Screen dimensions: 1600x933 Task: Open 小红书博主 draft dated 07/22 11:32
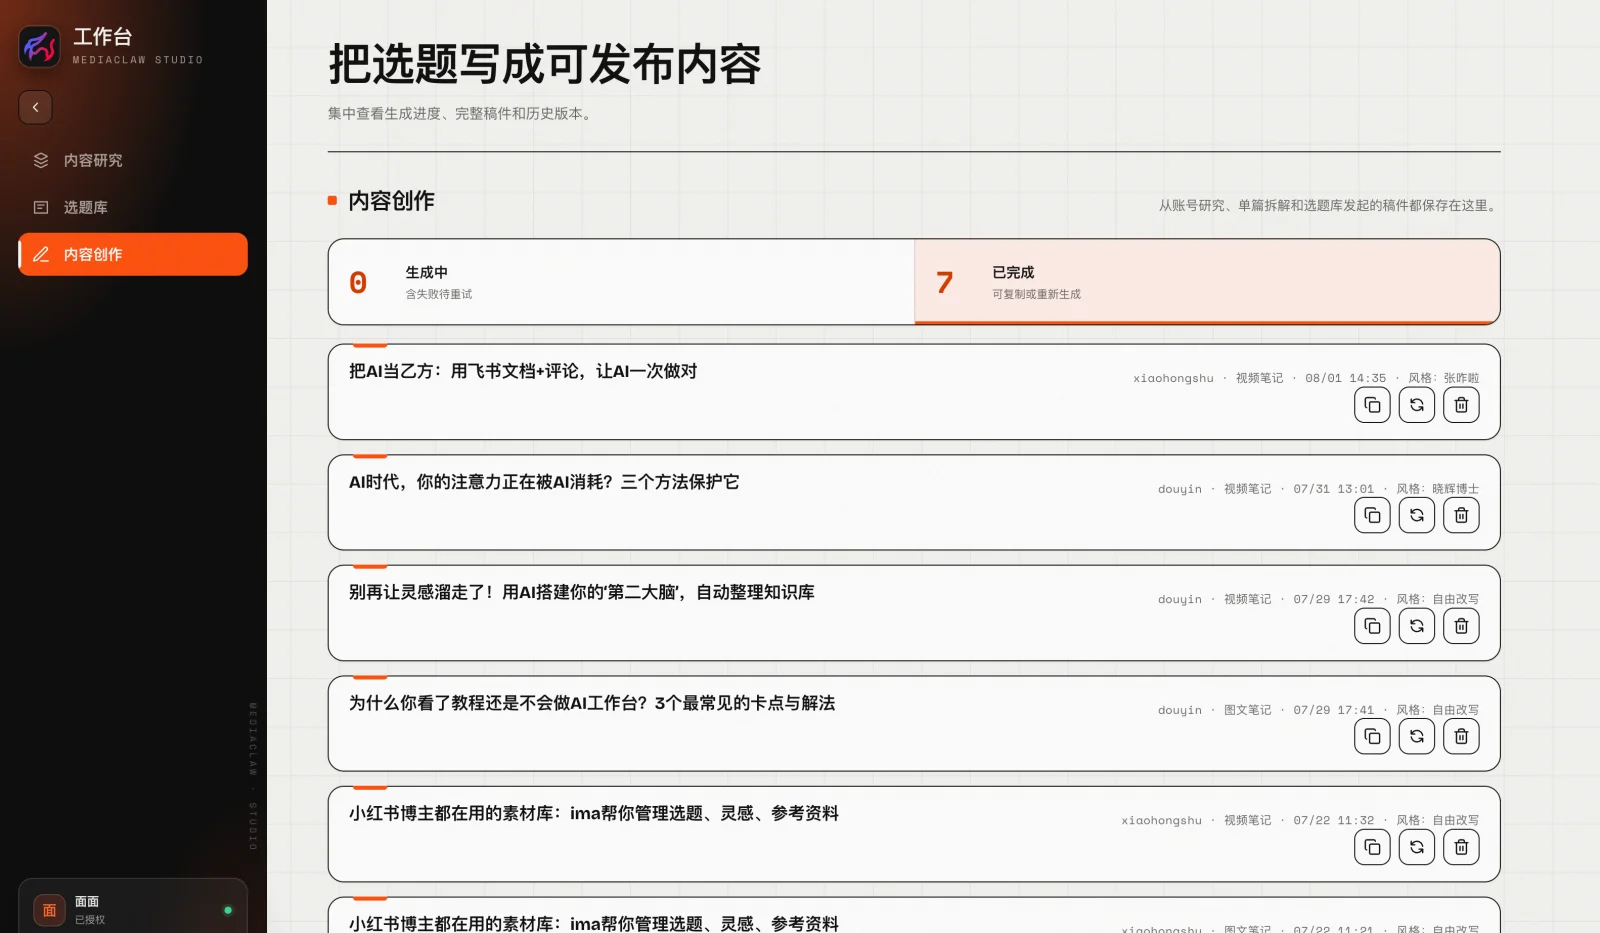point(914,834)
